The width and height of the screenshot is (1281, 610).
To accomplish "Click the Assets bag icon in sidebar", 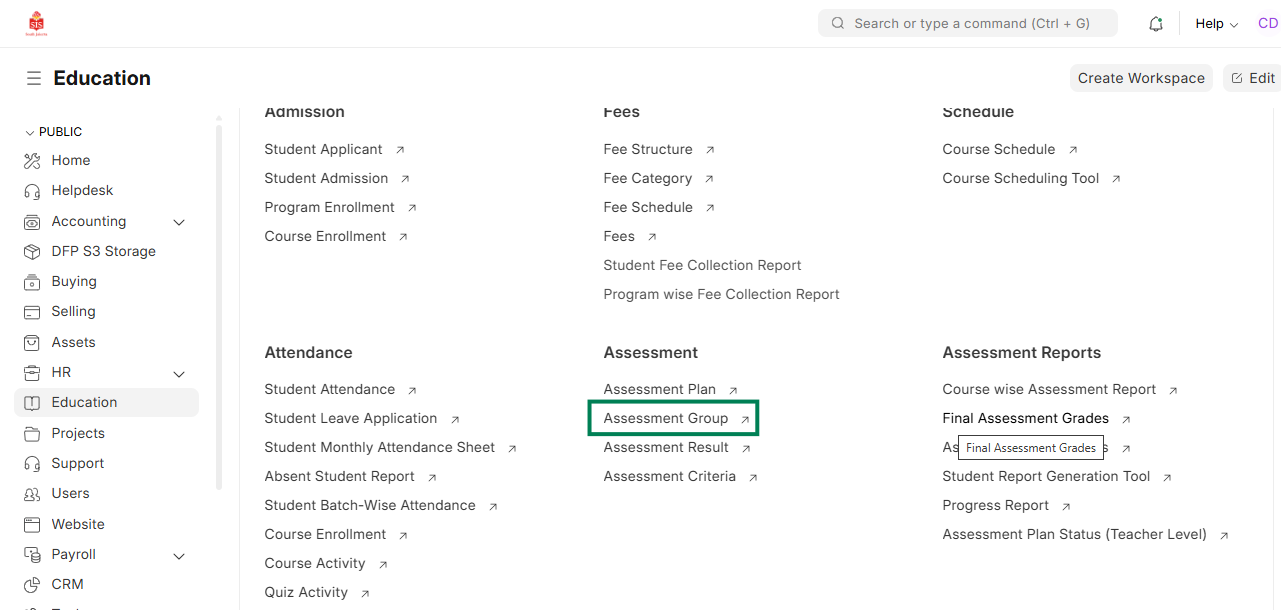I will pos(32,342).
